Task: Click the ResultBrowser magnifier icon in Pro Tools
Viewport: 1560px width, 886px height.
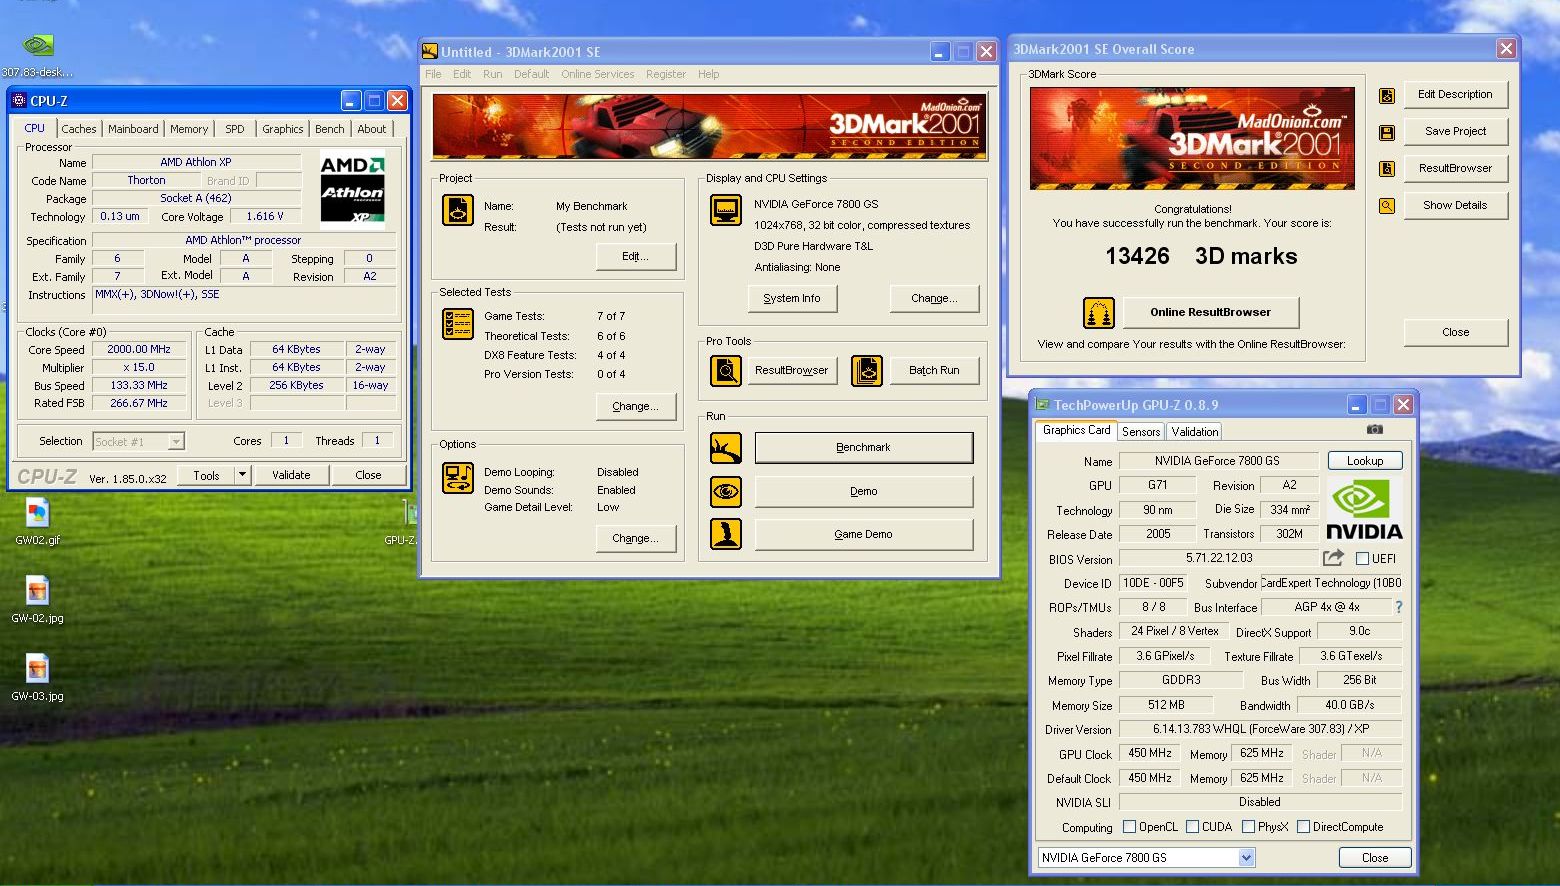Action: (726, 371)
